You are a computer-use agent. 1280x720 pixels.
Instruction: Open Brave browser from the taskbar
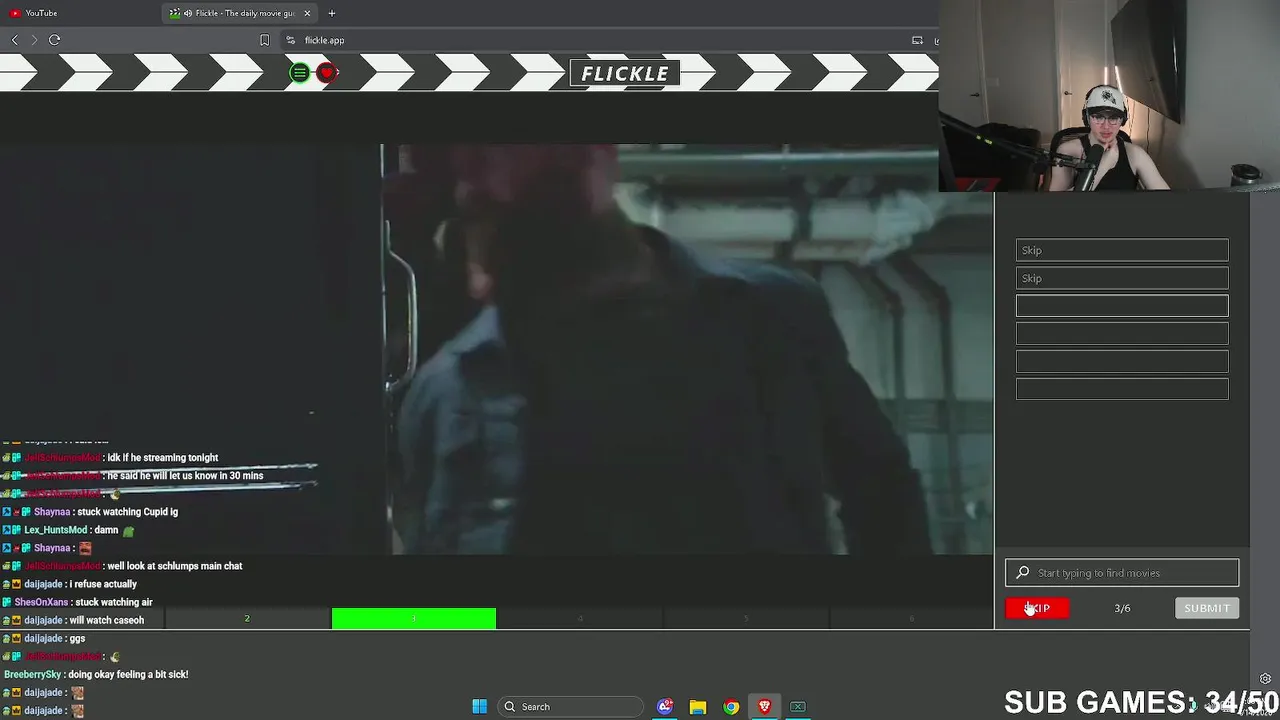[x=764, y=707]
